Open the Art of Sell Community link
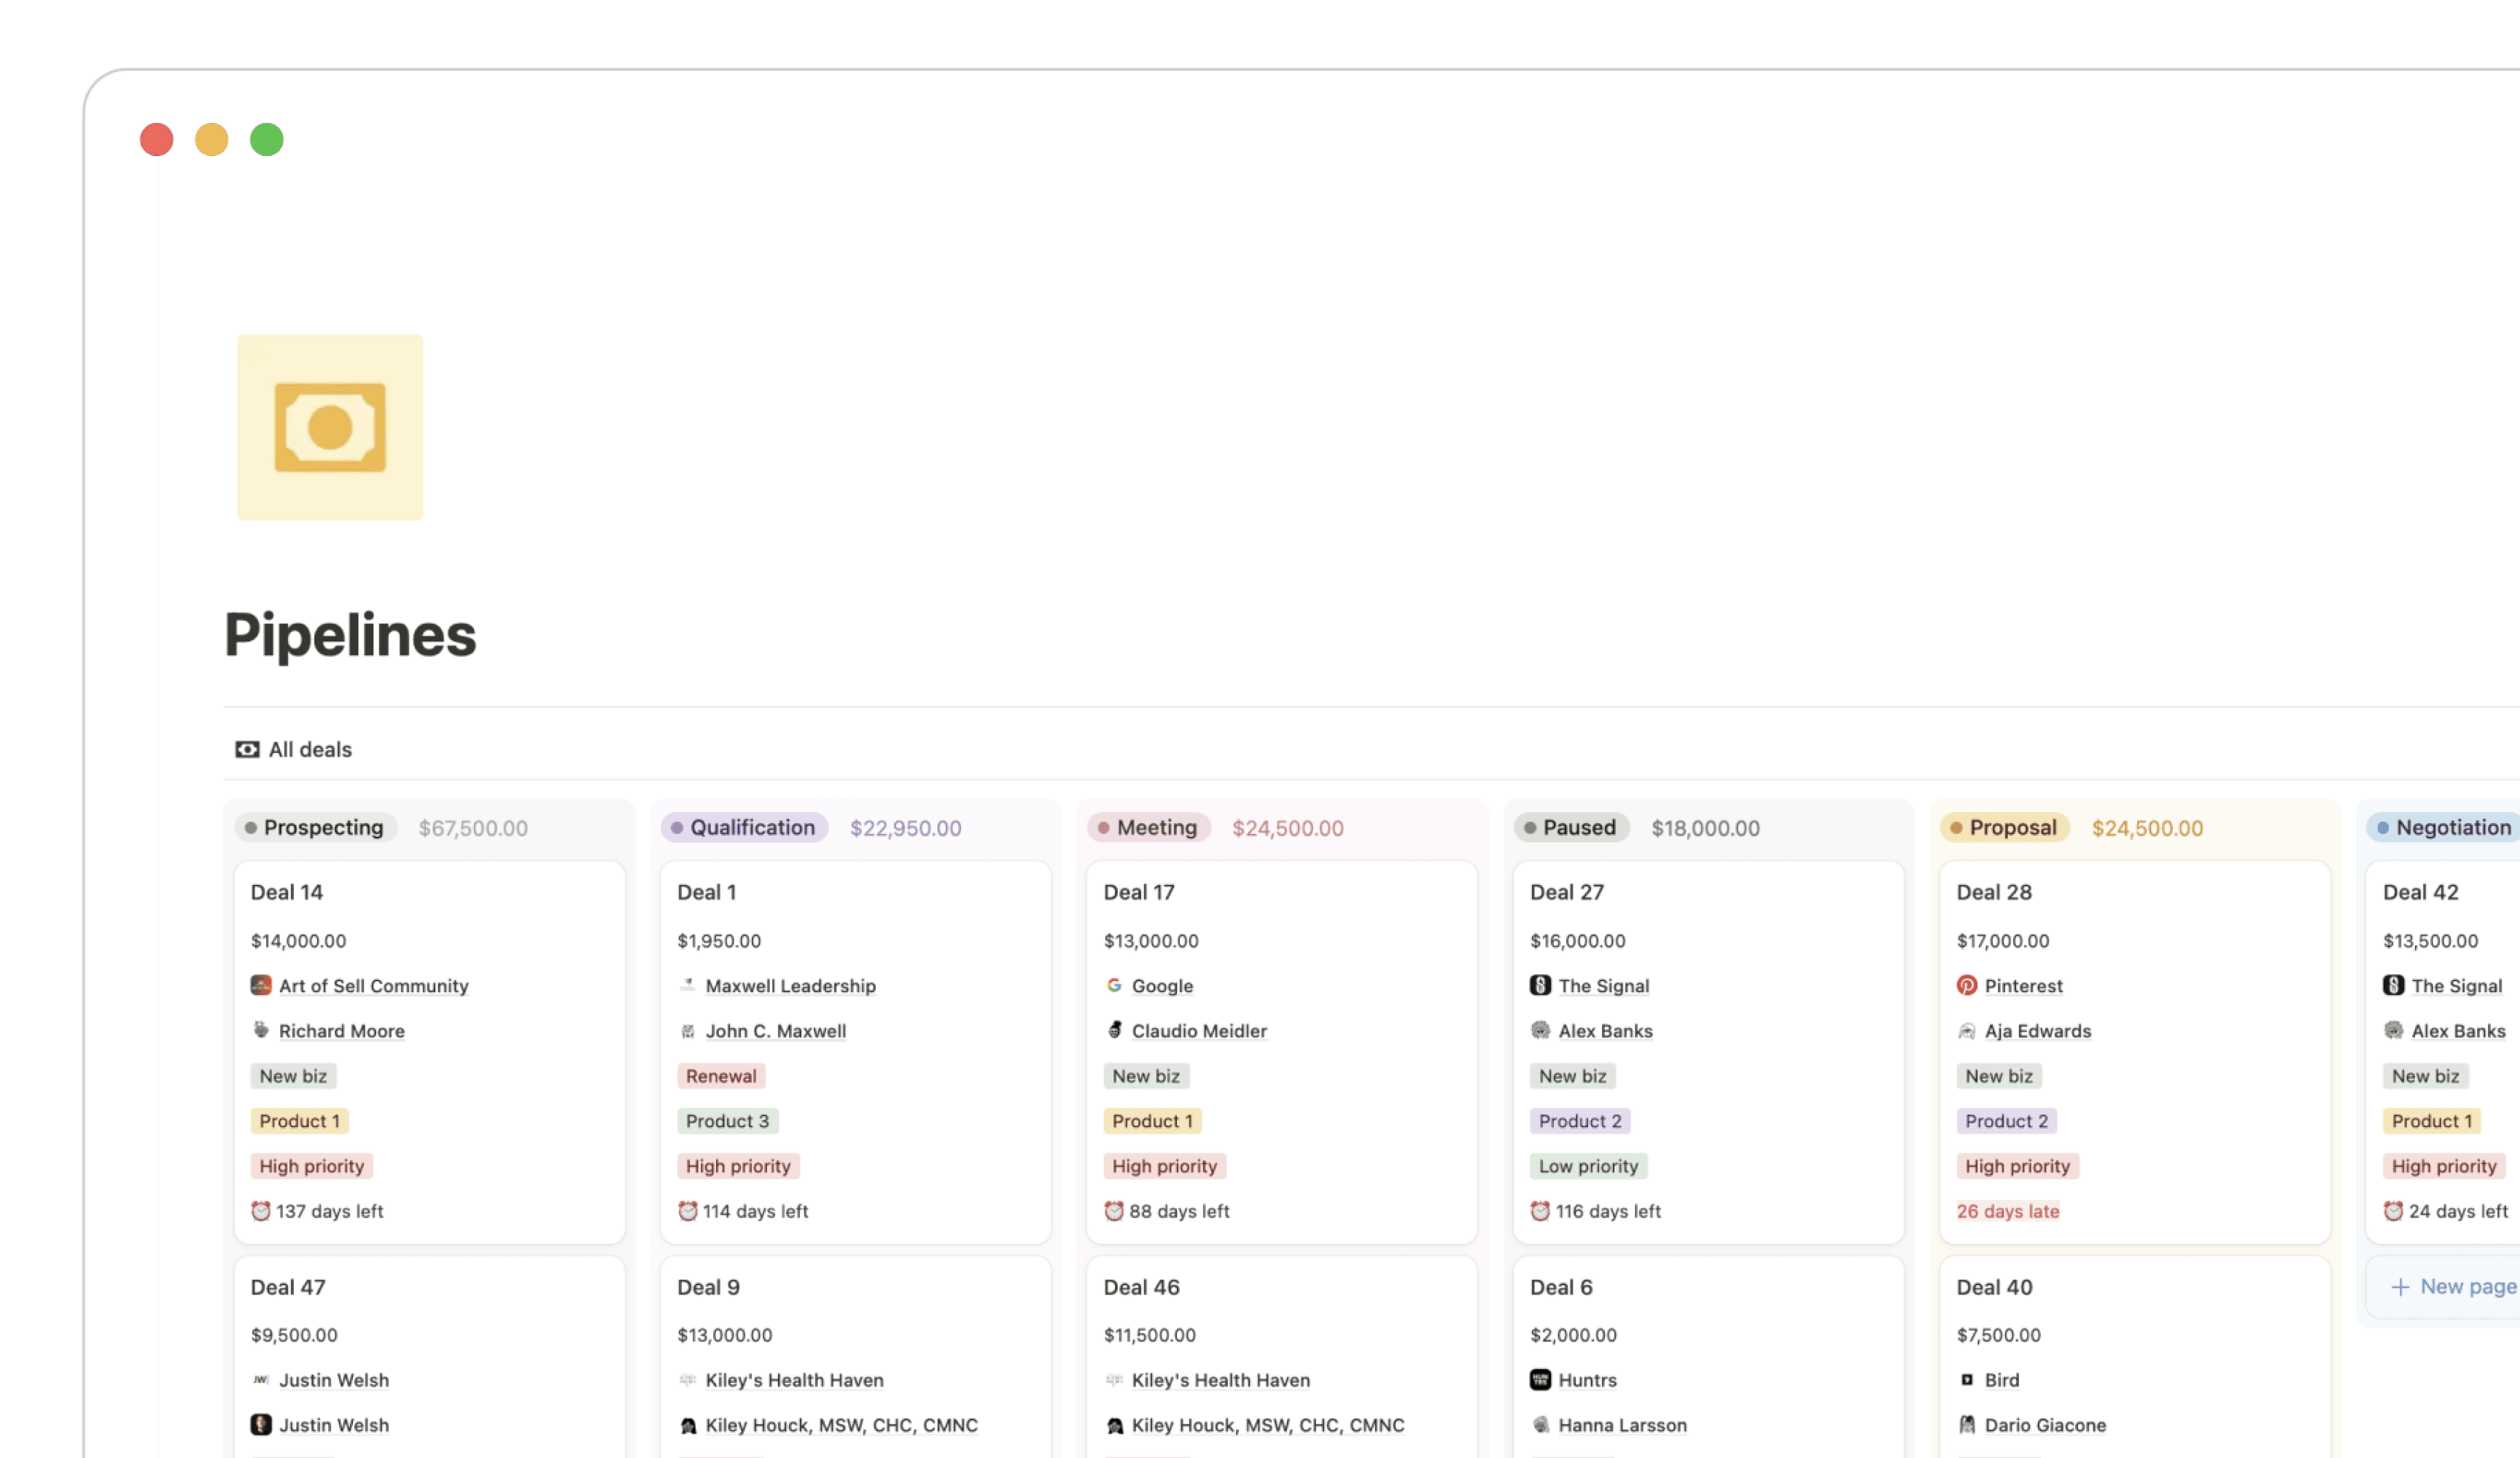The width and height of the screenshot is (2520, 1458). 374,986
